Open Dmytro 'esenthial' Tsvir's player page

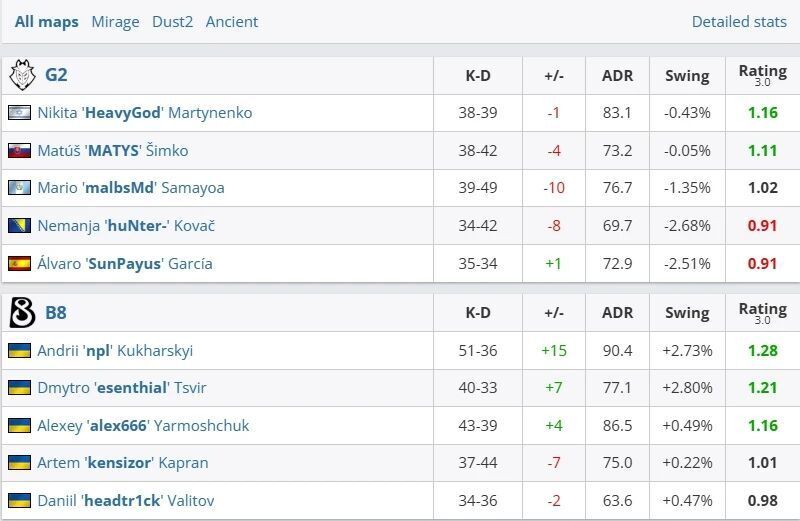point(122,388)
